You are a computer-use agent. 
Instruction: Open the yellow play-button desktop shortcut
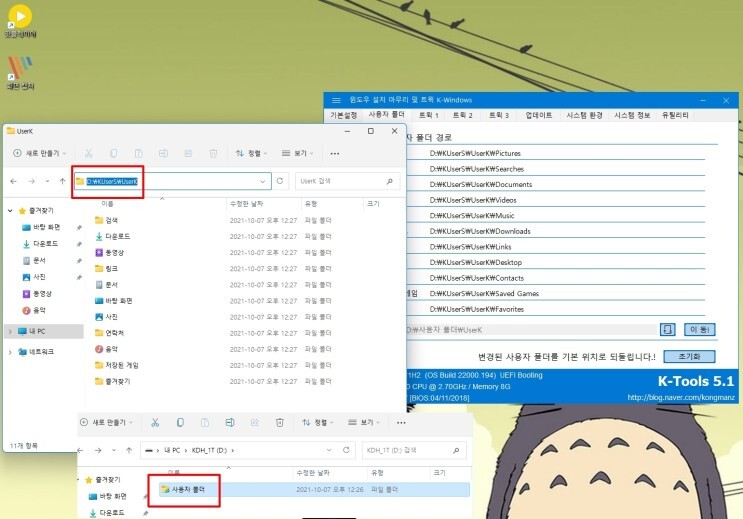tap(20, 21)
